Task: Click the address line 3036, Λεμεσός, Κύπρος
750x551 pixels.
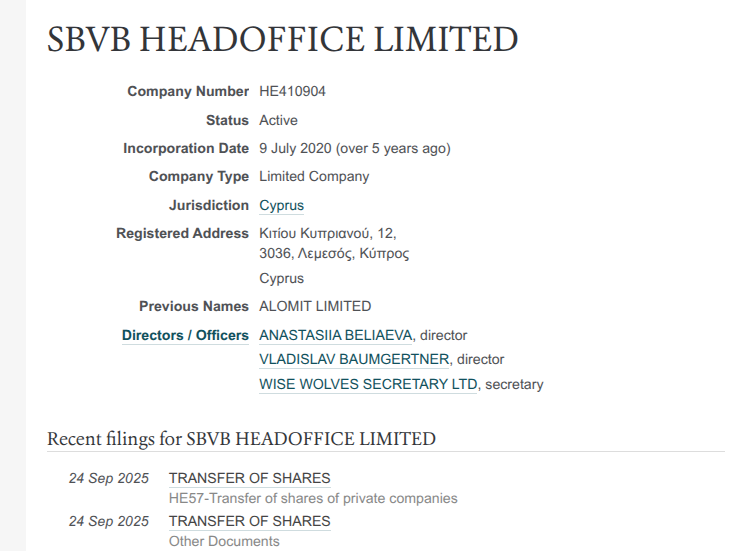Action: [334, 254]
